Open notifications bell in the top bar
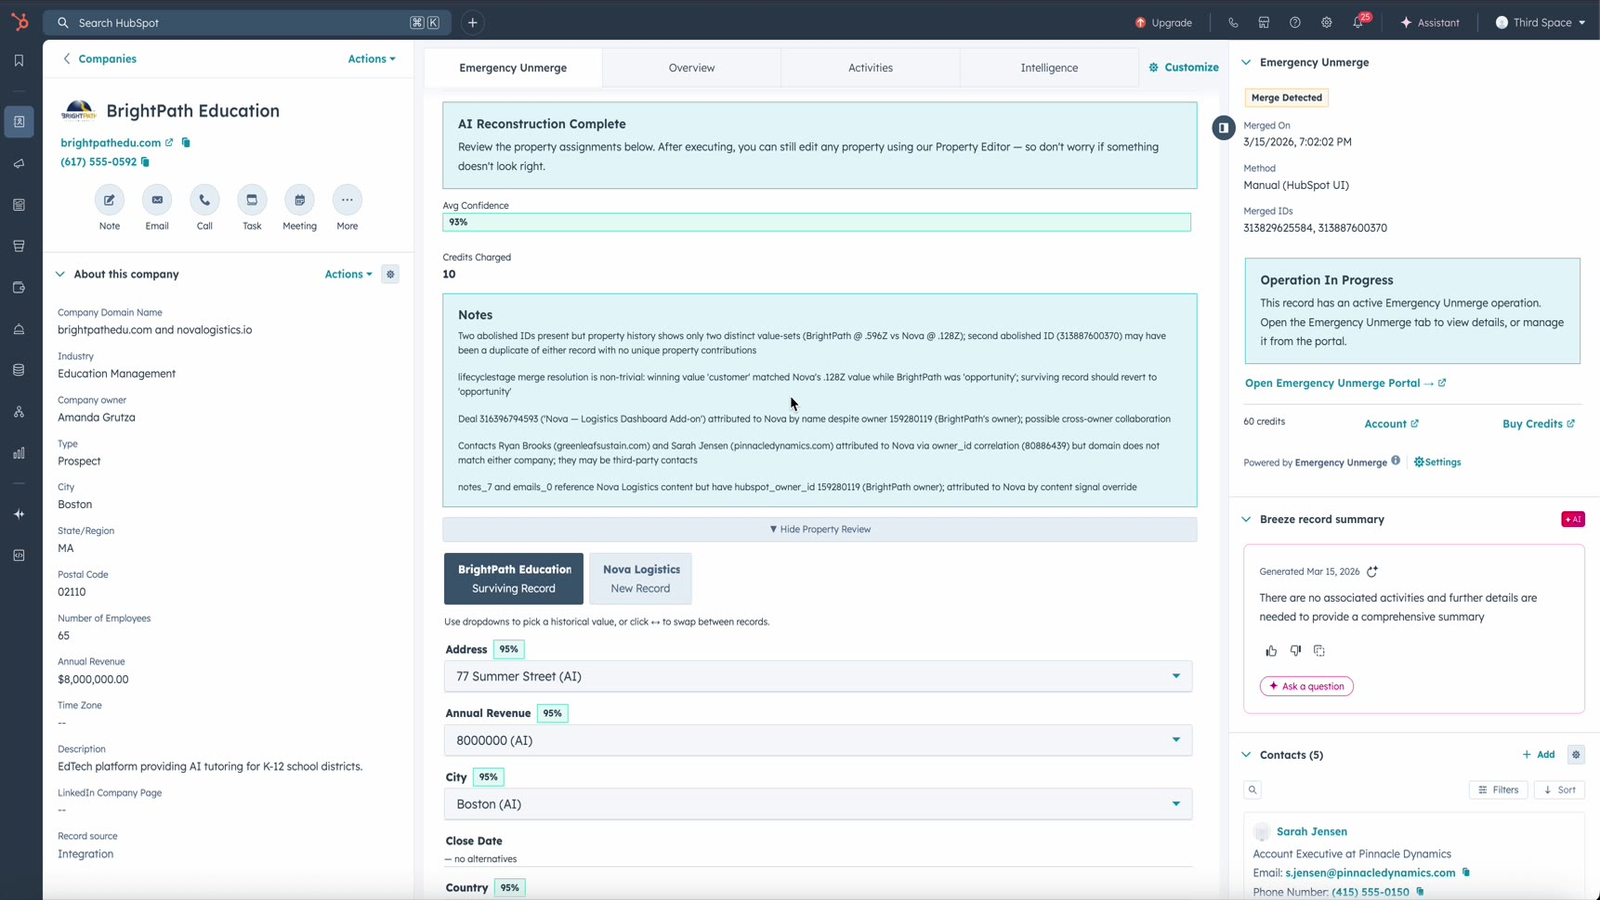Screen dimensions: 1600x900 [x=1358, y=22]
